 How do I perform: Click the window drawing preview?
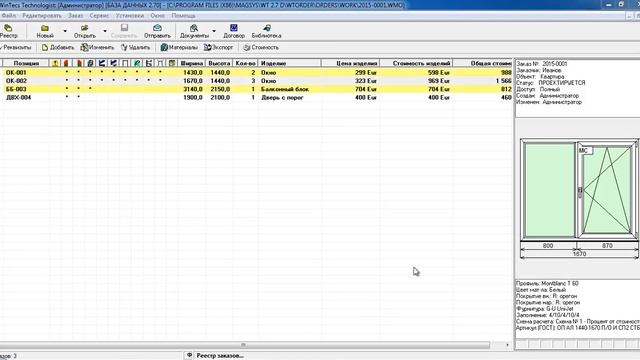point(580,190)
